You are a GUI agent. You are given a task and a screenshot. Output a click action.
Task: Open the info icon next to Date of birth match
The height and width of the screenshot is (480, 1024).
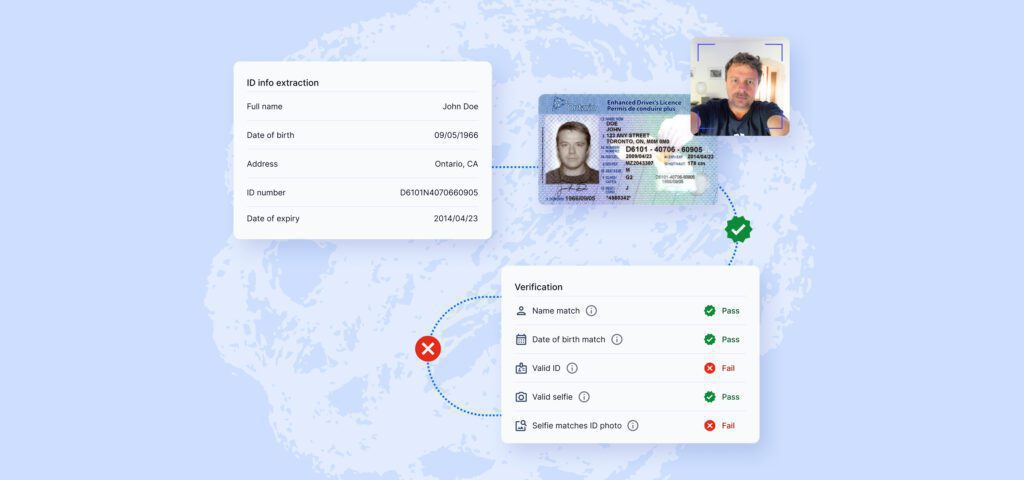(617, 340)
